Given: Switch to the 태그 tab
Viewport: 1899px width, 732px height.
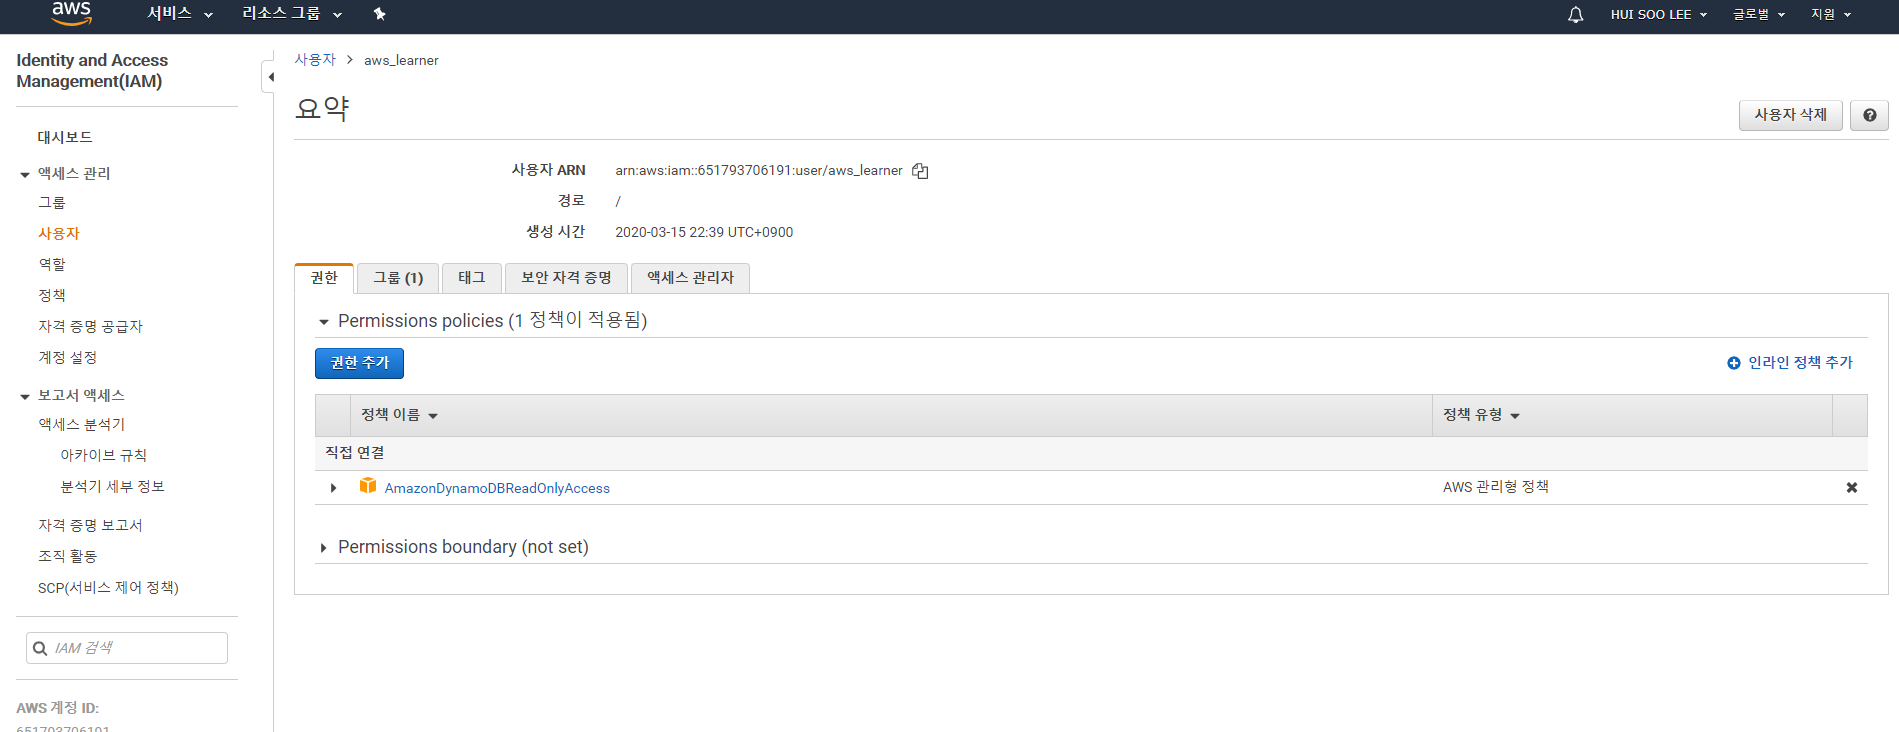Looking at the screenshot, I should coord(472,278).
